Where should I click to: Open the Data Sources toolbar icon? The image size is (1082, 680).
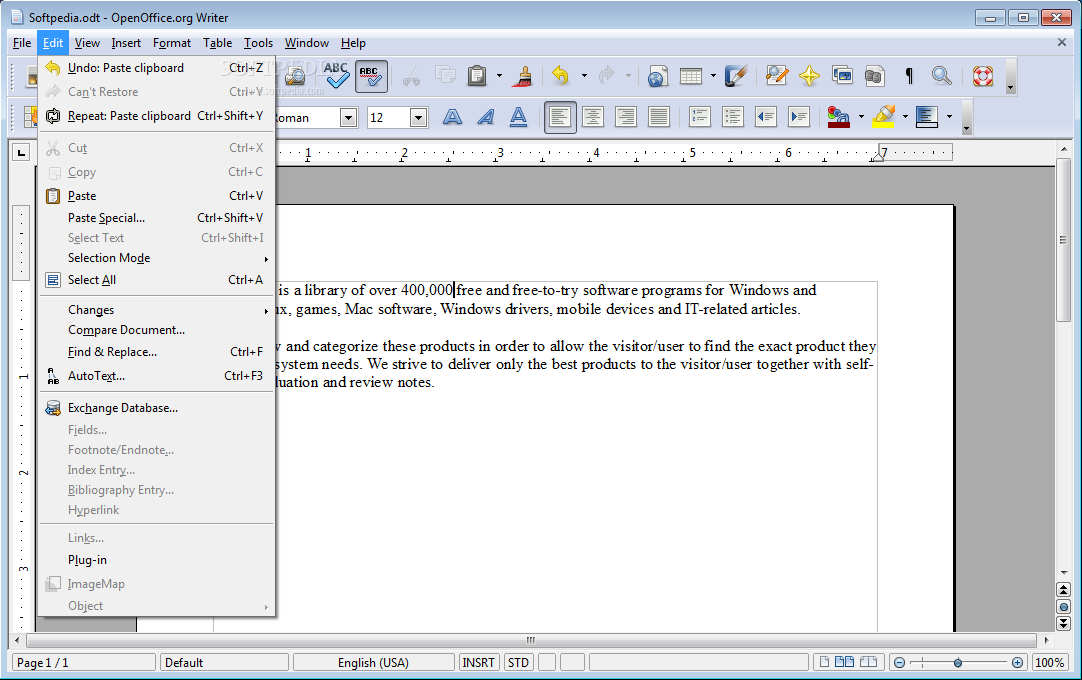click(875, 76)
